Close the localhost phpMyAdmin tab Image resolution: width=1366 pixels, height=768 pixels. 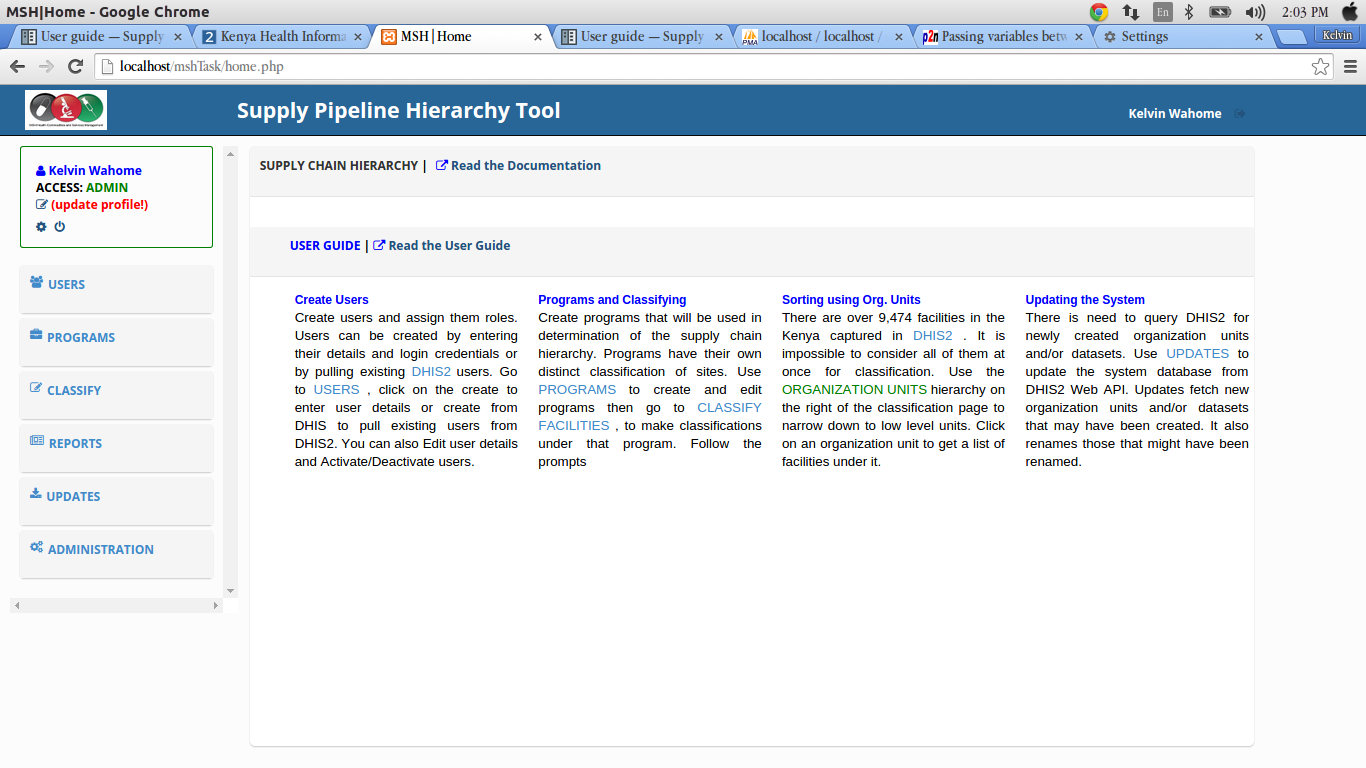coord(898,37)
